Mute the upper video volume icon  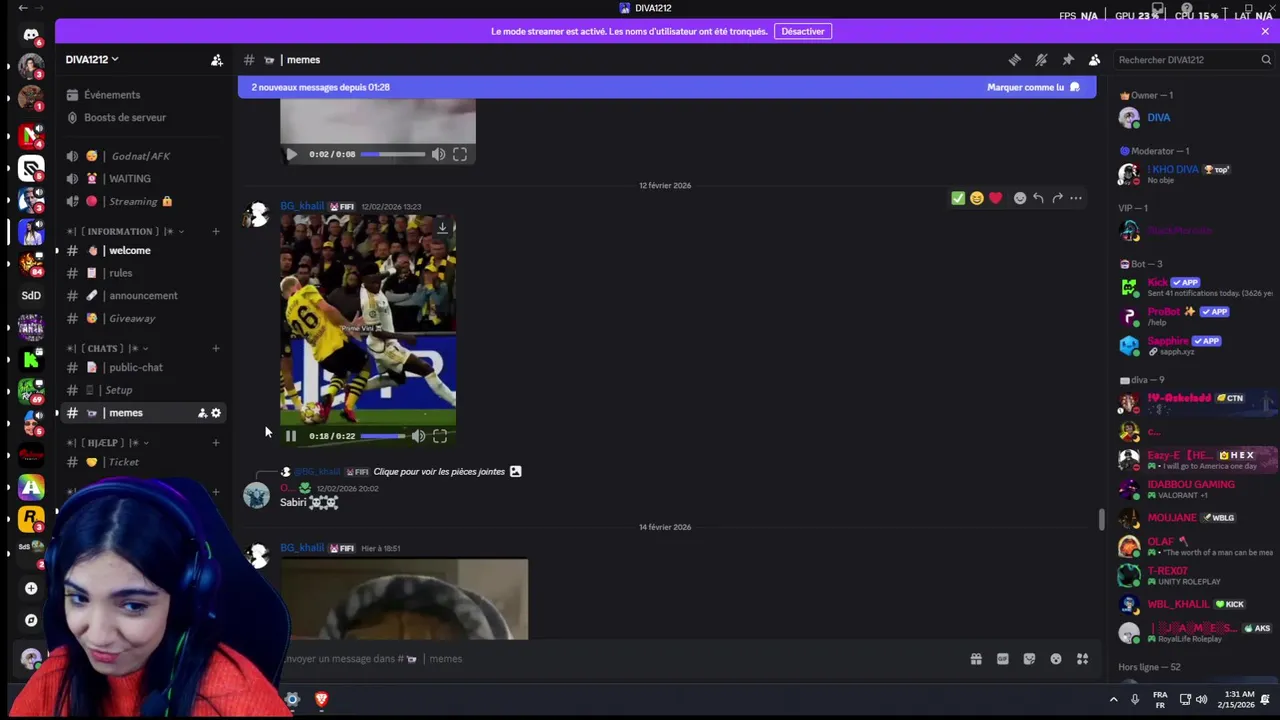pyautogui.click(x=438, y=154)
